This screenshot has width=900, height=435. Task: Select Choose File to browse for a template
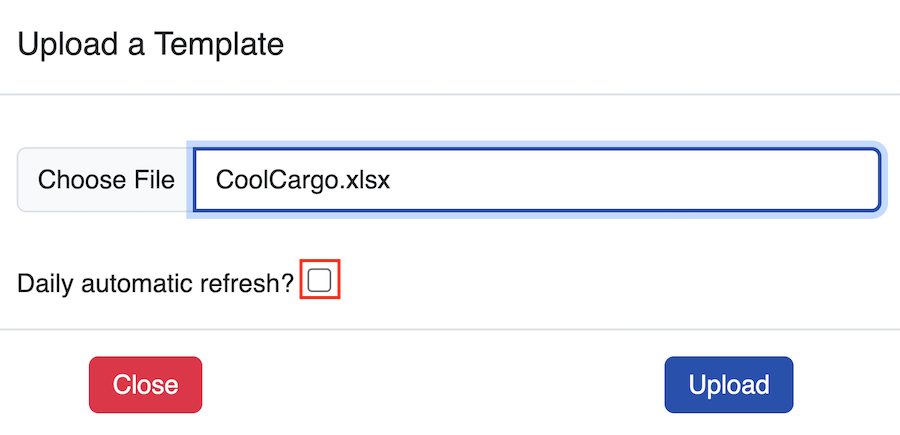click(x=105, y=180)
